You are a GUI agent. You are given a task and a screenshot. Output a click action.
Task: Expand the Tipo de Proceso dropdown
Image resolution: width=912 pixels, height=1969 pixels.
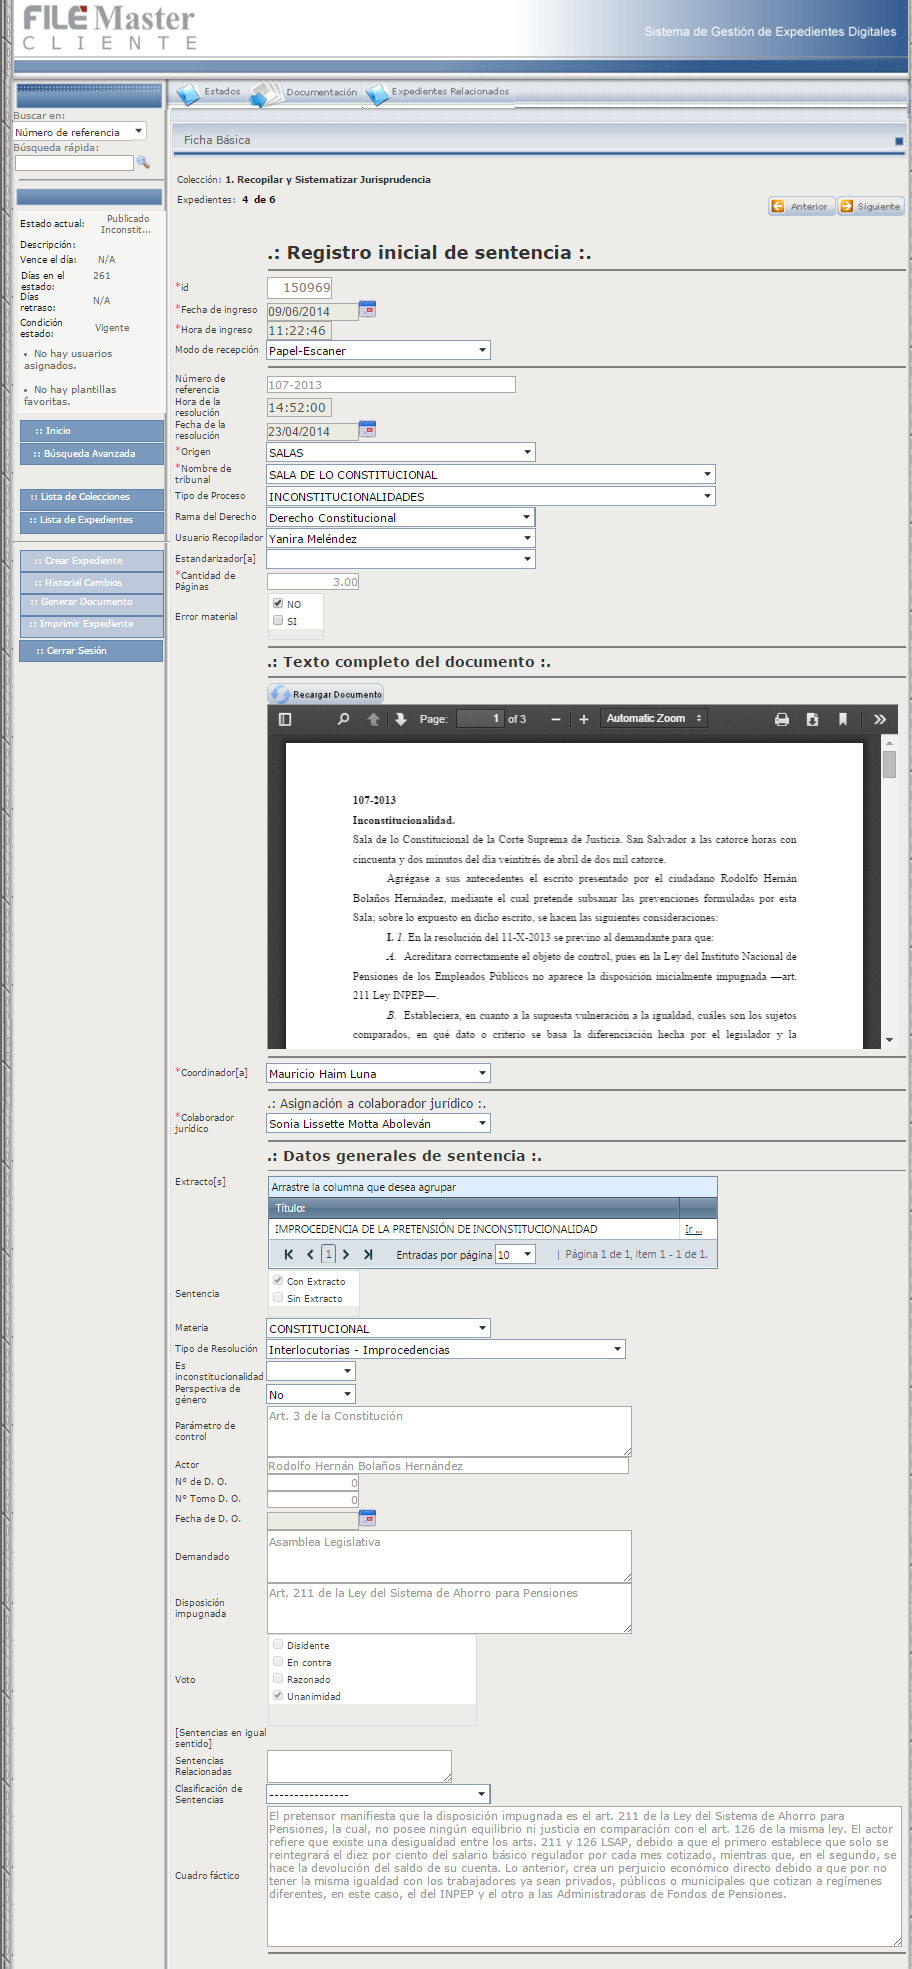tap(707, 496)
